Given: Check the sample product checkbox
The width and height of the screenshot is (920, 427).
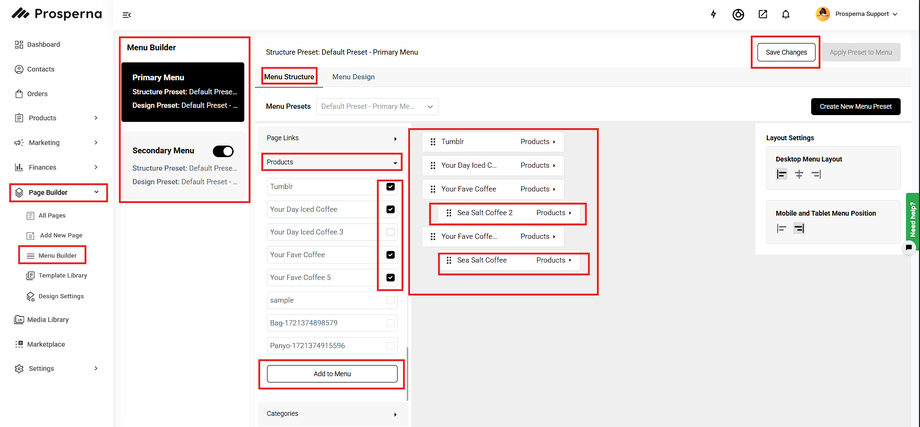Looking at the screenshot, I should click(x=390, y=300).
